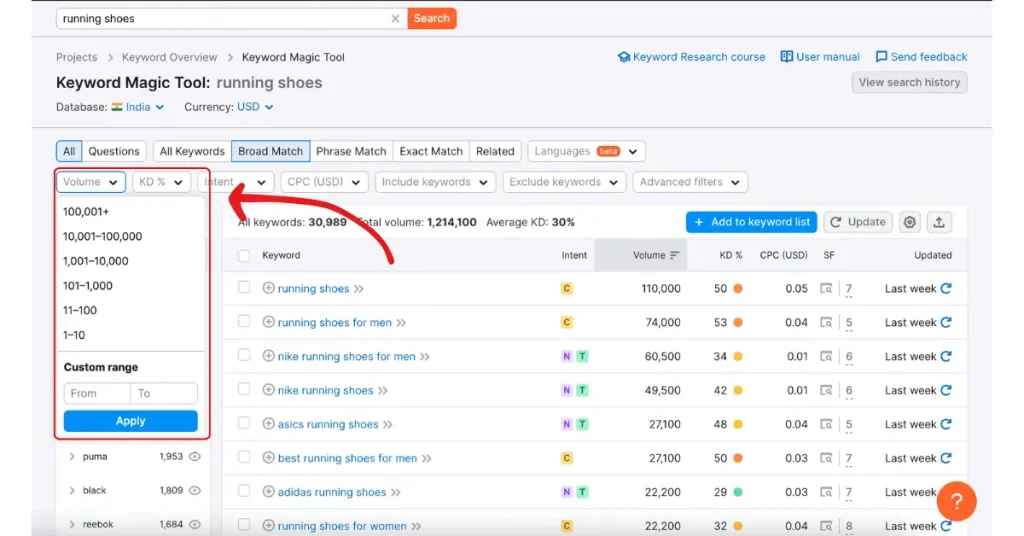1024x536 pixels.
Task: Click the add icon beside adidas running shoes
Action: pyautogui.click(x=268, y=492)
